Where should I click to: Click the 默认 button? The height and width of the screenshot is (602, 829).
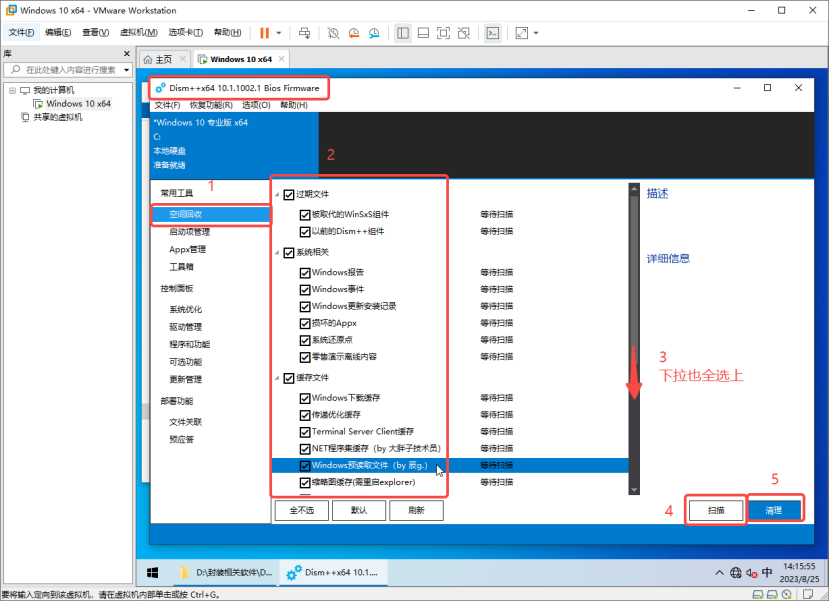pos(359,511)
